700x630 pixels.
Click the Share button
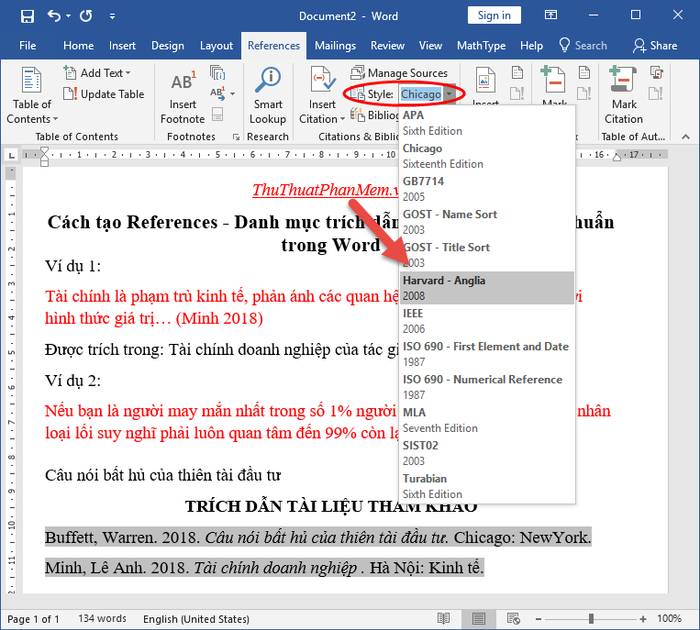(655, 46)
